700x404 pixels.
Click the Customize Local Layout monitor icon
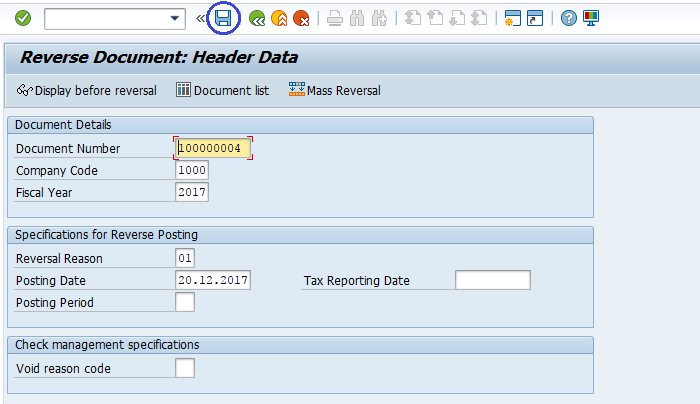tap(591, 18)
